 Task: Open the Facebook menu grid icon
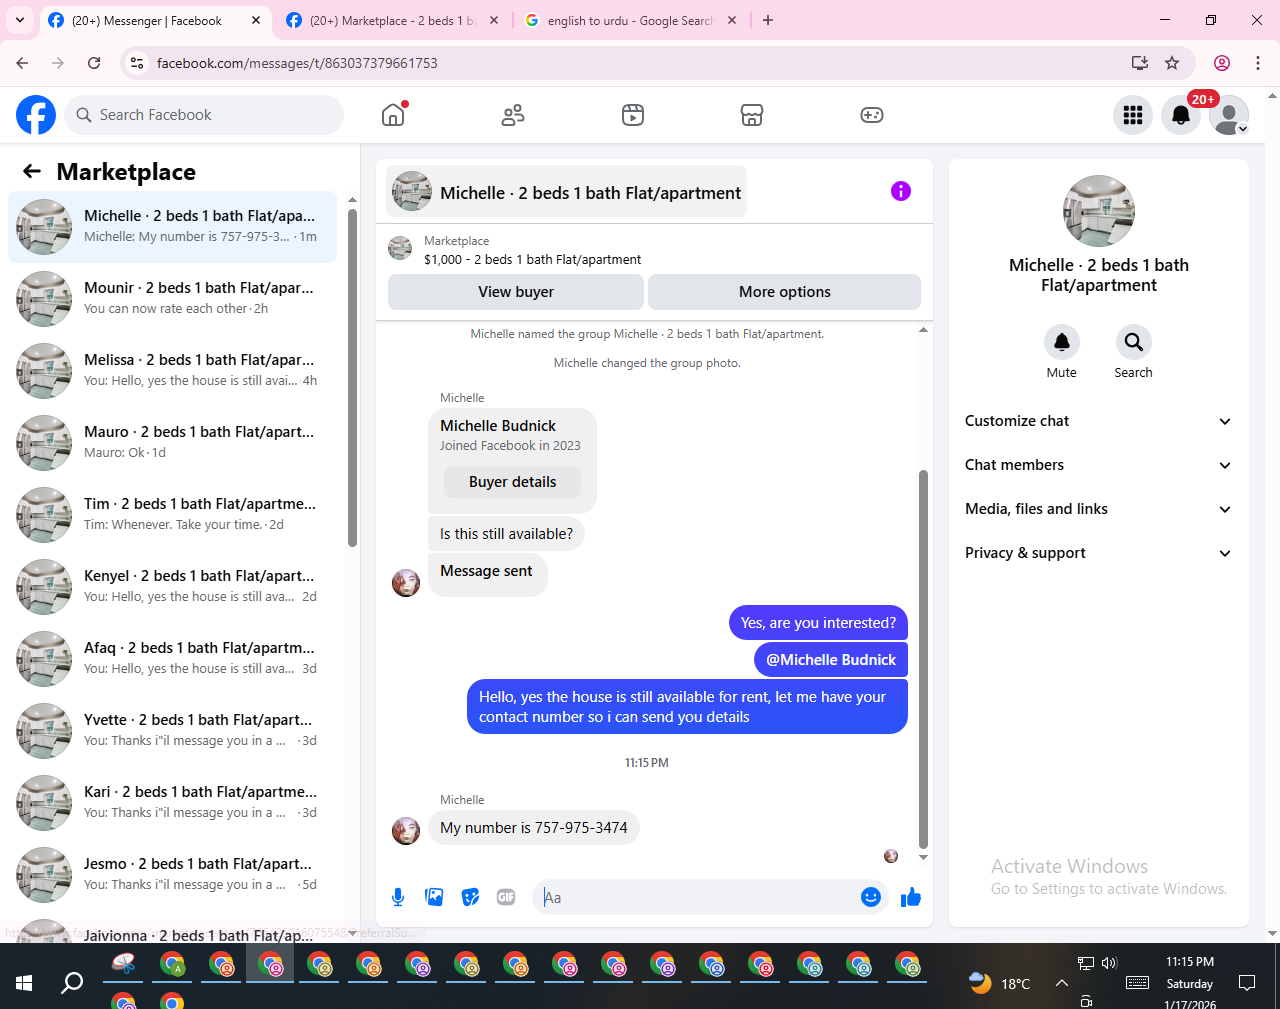[1133, 115]
